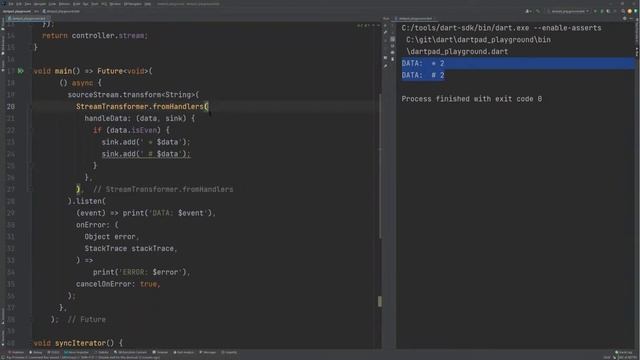The image size is (640, 360).
Task: Click the stop icon in top toolbar
Action: (615, 11)
